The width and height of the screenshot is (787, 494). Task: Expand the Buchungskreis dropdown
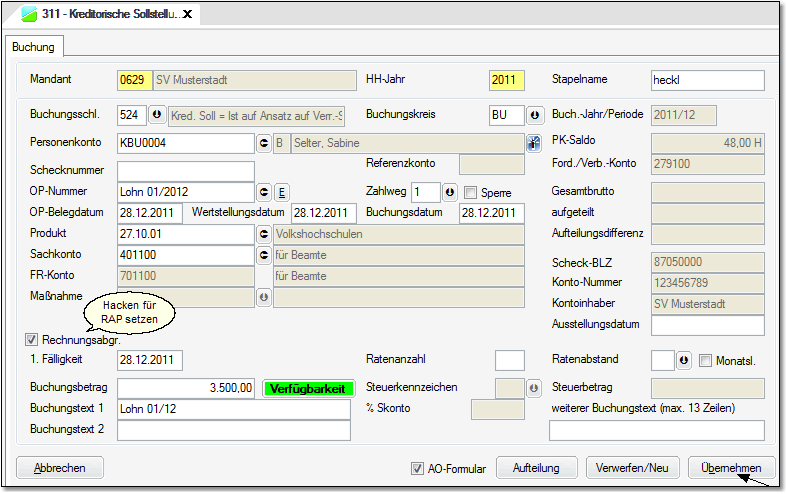(533, 115)
